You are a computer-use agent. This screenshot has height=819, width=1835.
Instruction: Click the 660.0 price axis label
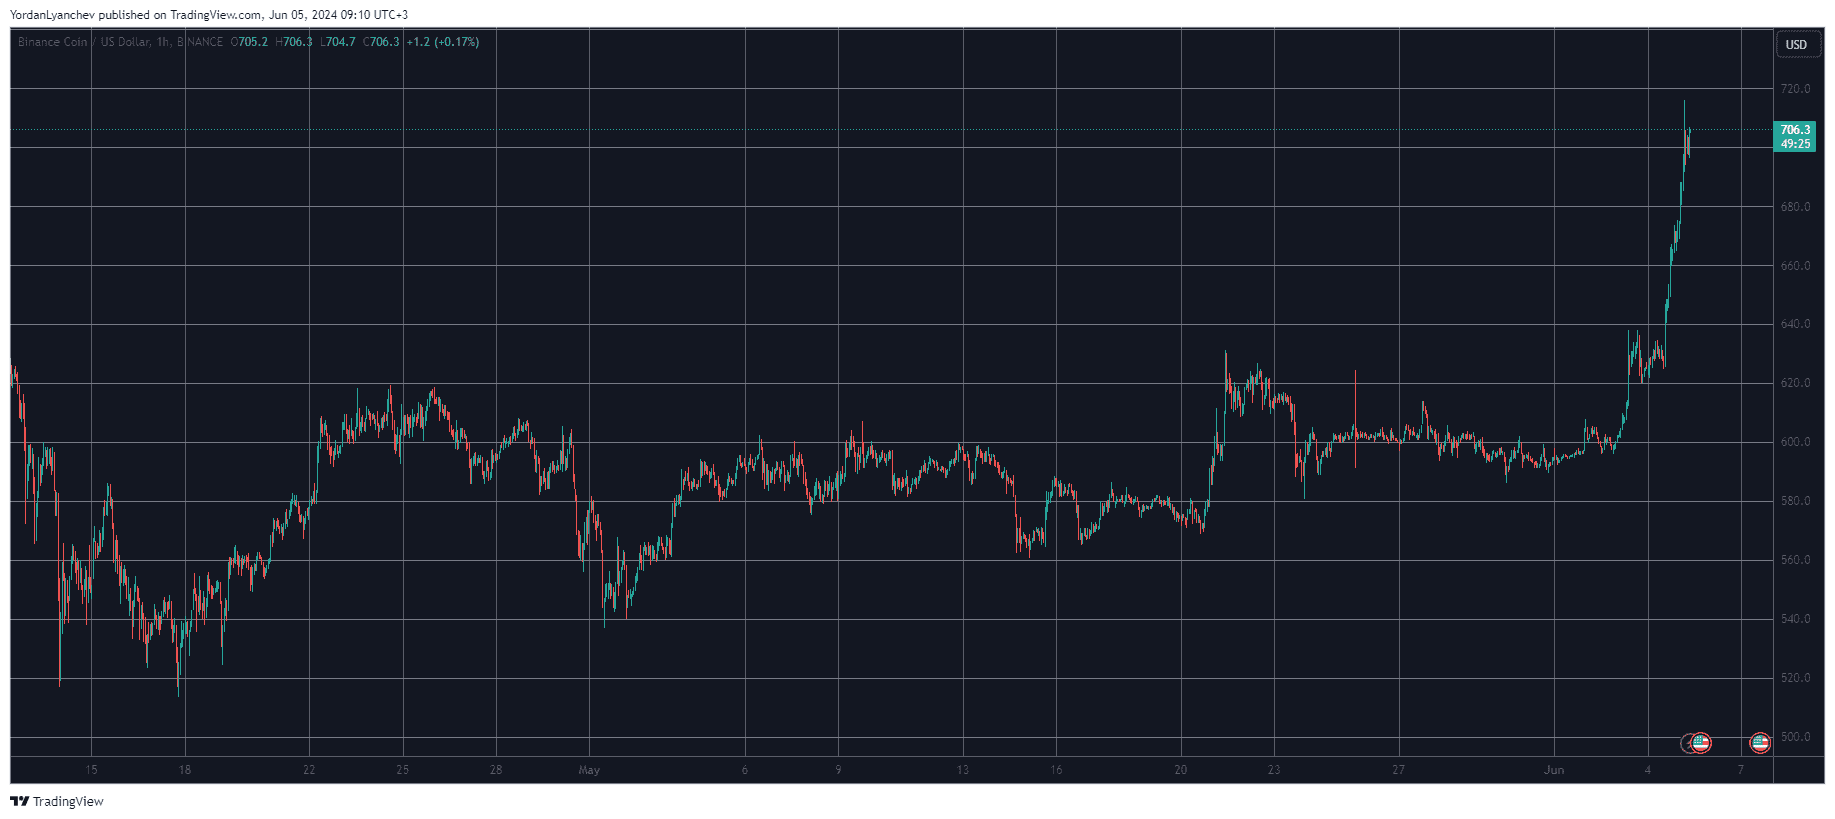1795,266
